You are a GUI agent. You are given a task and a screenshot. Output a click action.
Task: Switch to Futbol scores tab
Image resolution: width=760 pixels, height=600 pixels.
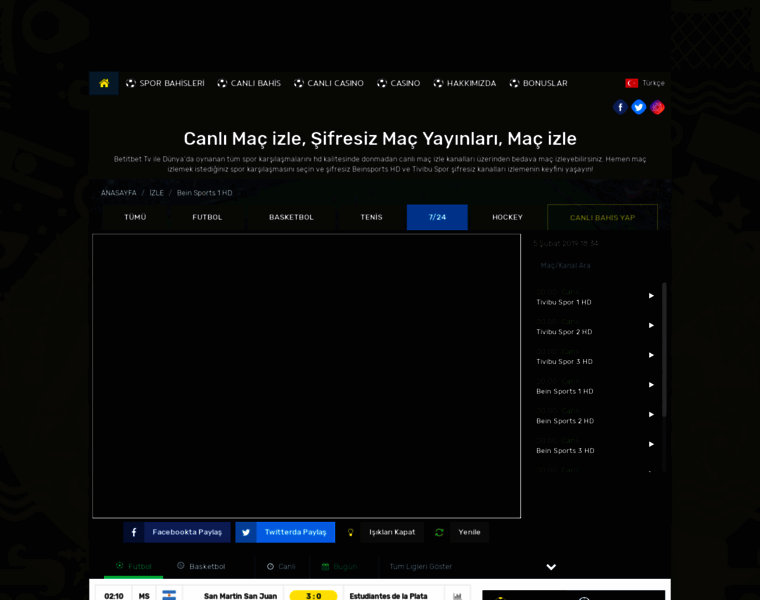pos(134,567)
